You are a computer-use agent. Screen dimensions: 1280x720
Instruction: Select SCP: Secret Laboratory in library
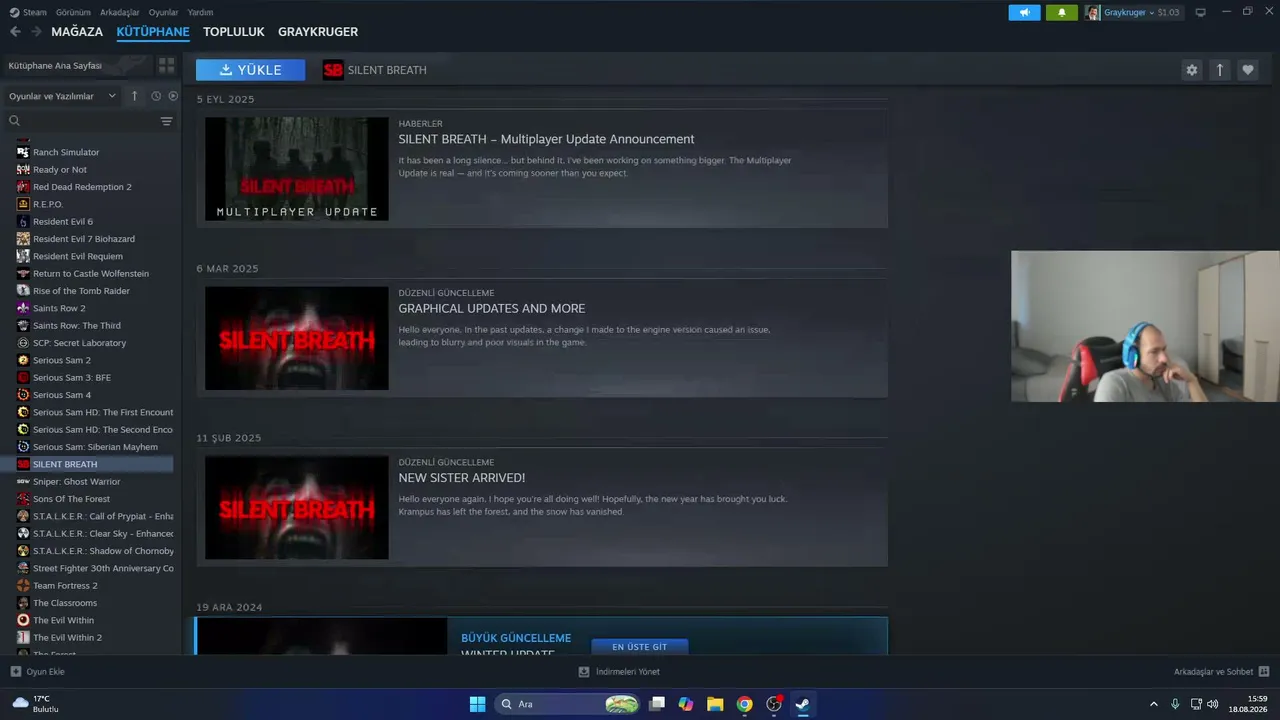(x=79, y=343)
